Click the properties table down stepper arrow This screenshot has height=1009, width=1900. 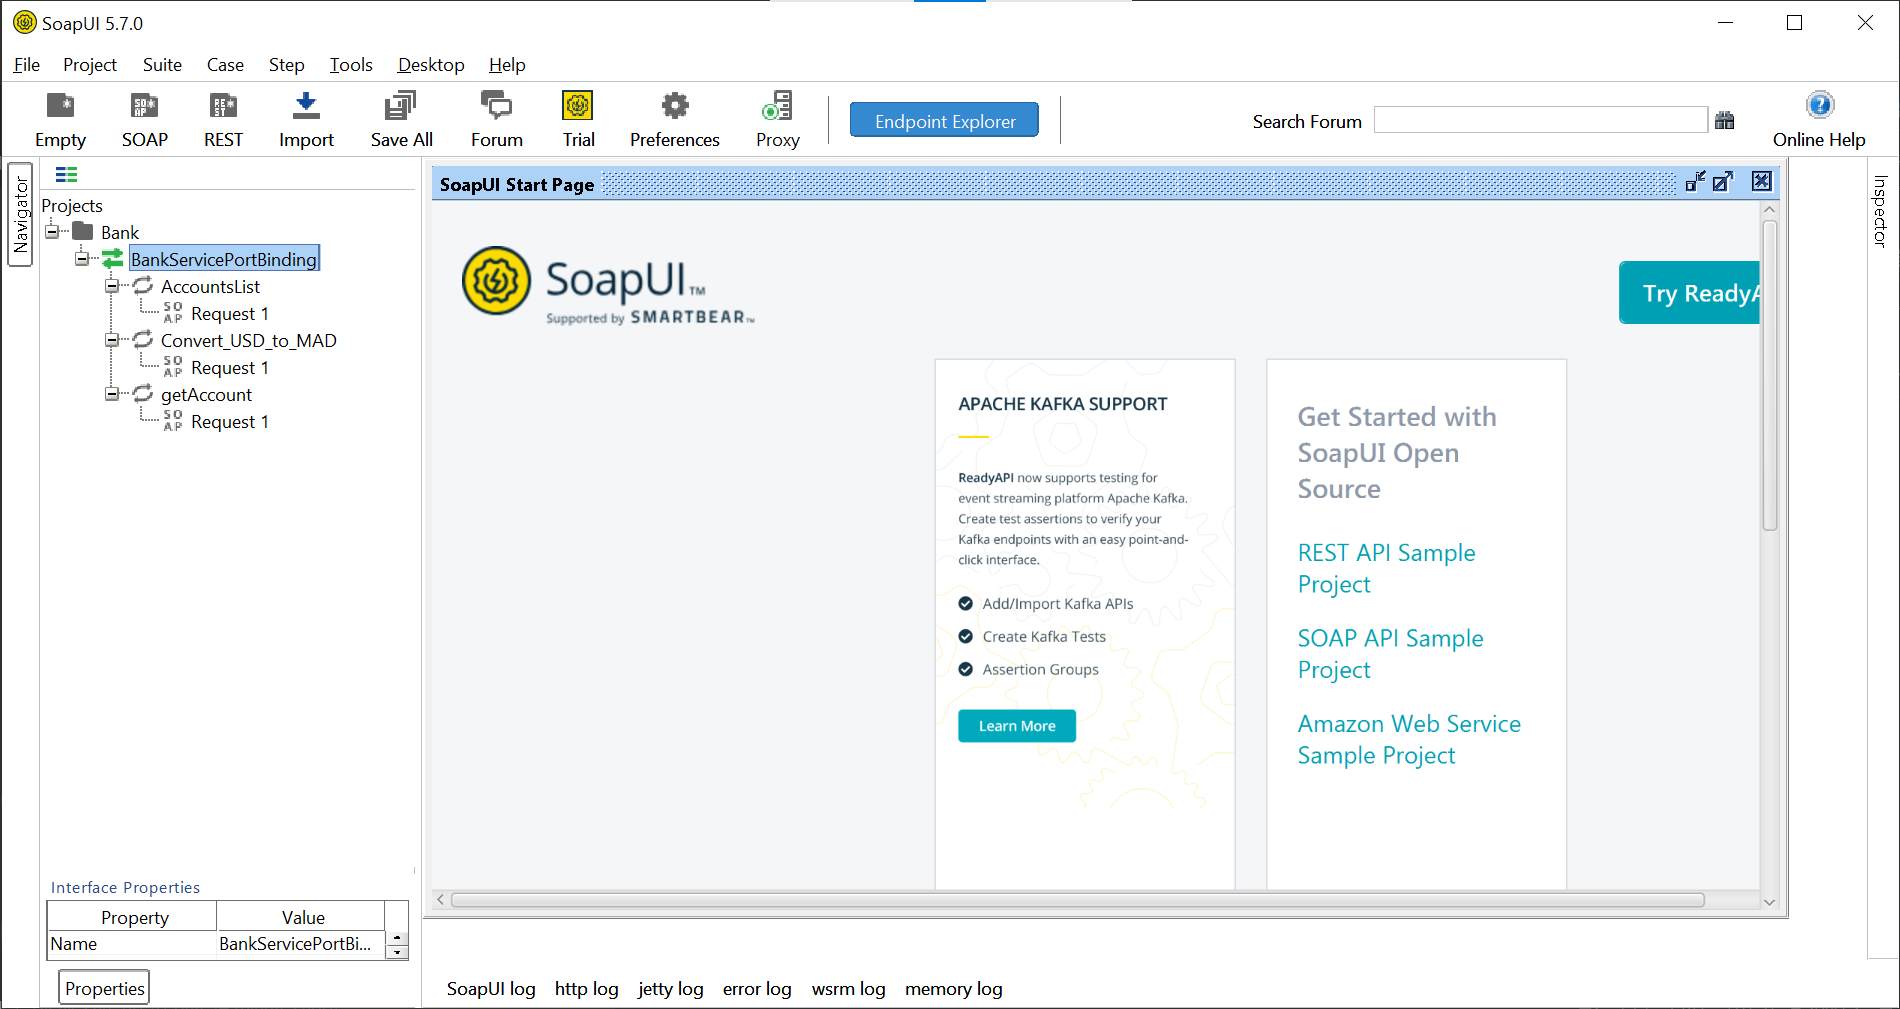(398, 952)
